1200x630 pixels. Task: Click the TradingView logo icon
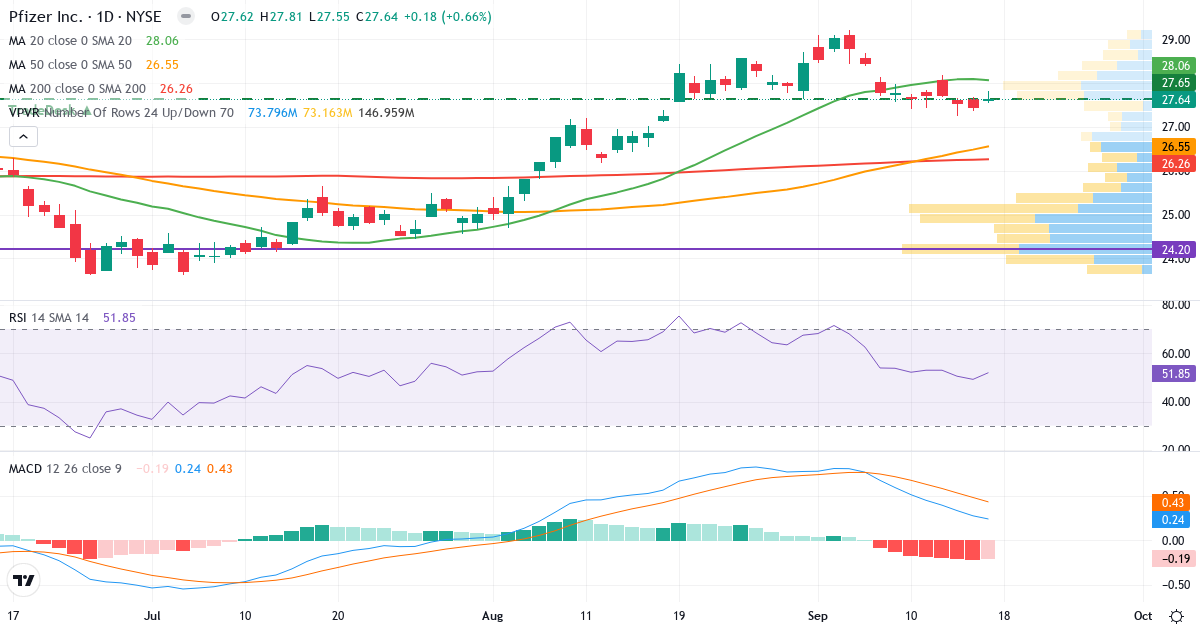point(24,580)
